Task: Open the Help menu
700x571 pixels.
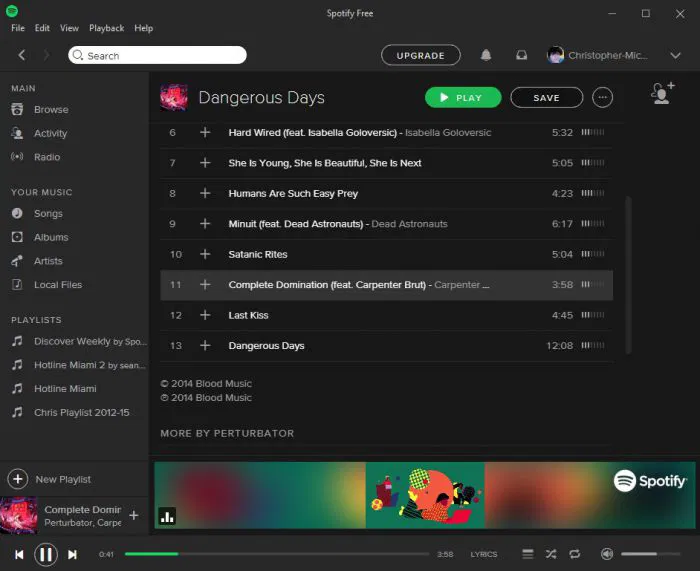Action: (x=144, y=28)
